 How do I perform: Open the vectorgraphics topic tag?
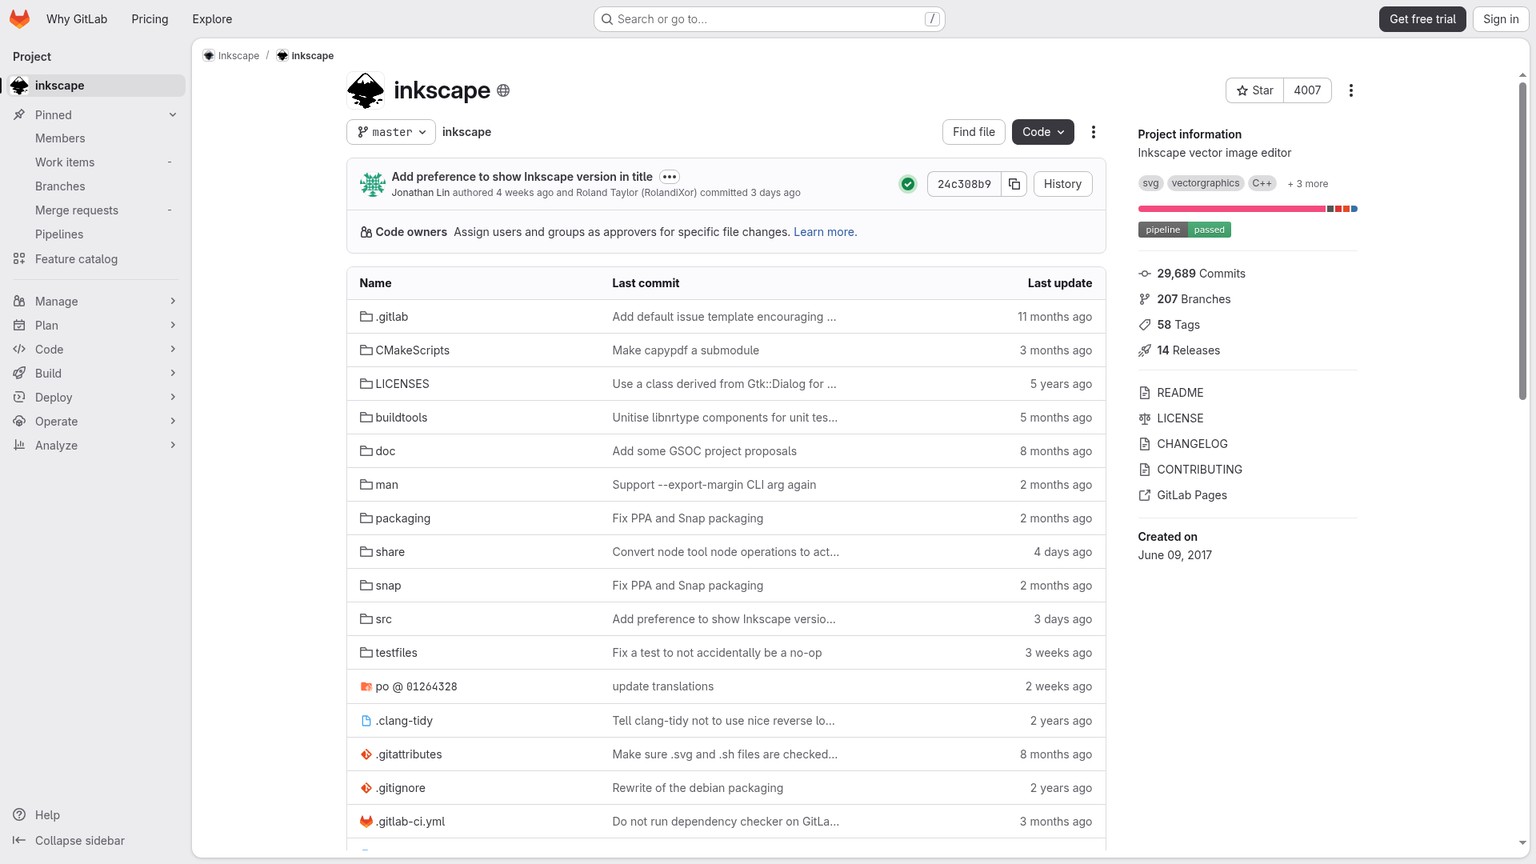(x=1205, y=184)
